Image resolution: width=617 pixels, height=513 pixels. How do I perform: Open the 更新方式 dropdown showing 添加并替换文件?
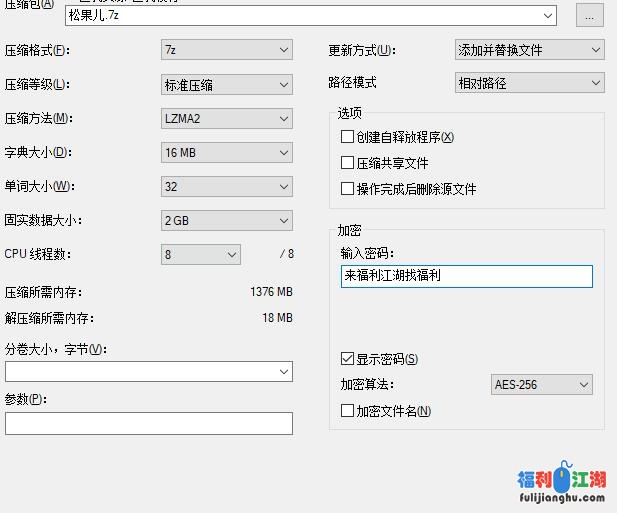pyautogui.click(x=596, y=50)
